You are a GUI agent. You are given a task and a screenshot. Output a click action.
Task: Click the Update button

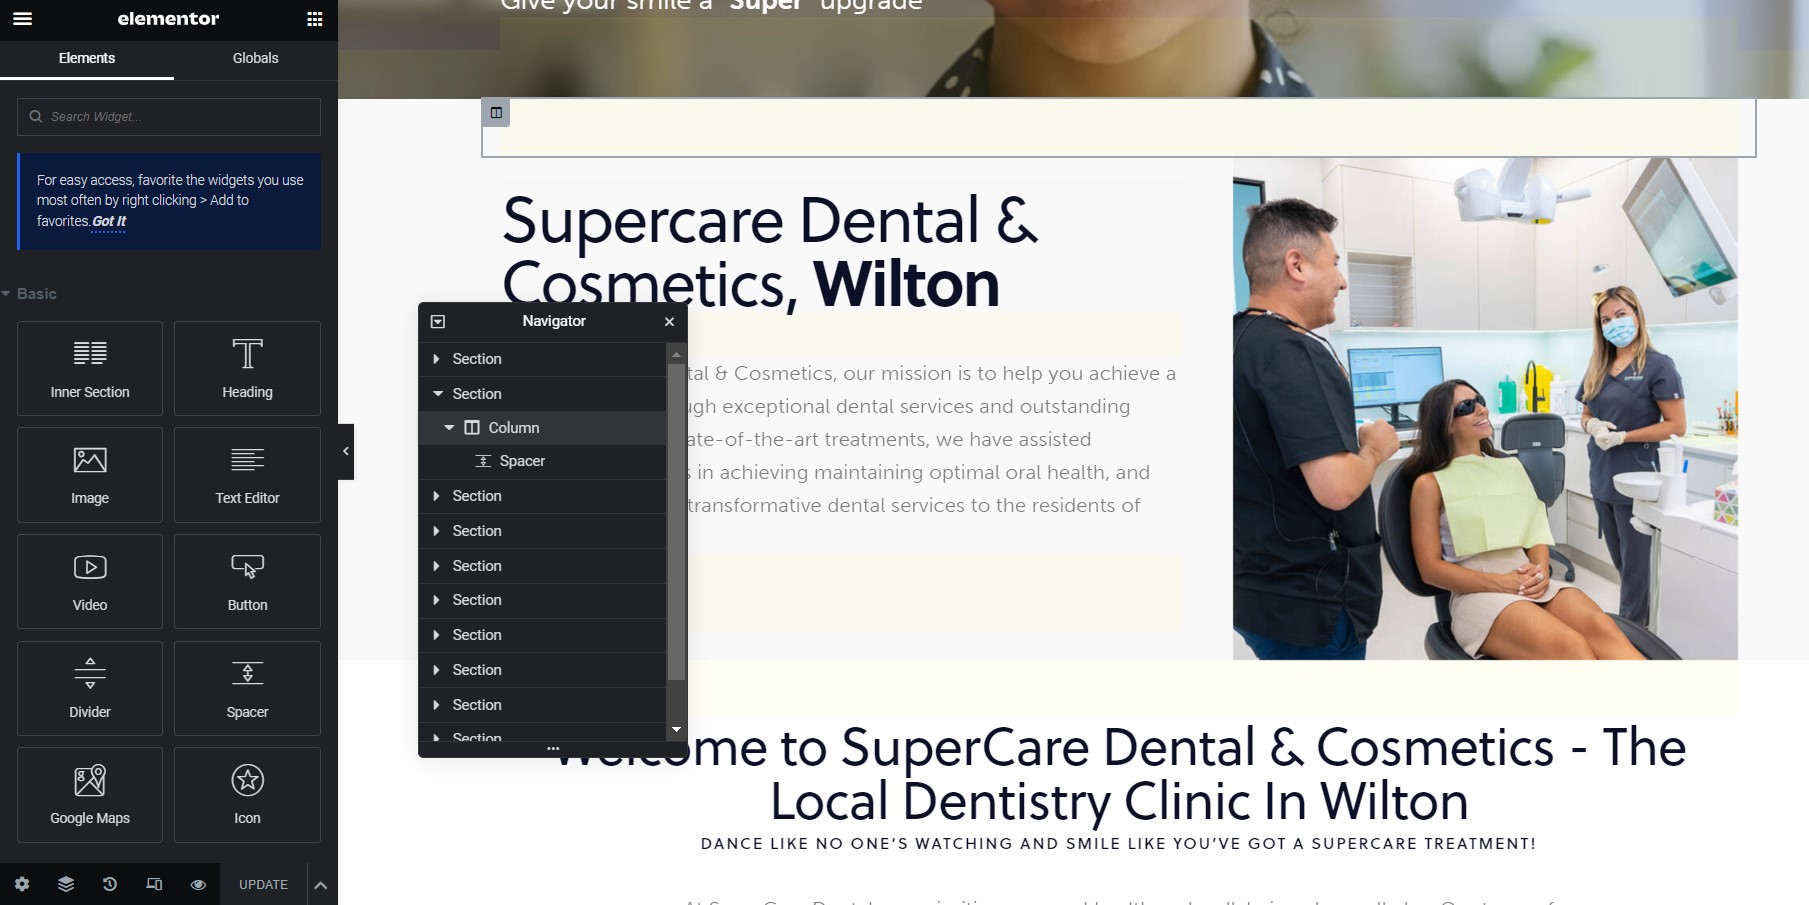coord(263,885)
